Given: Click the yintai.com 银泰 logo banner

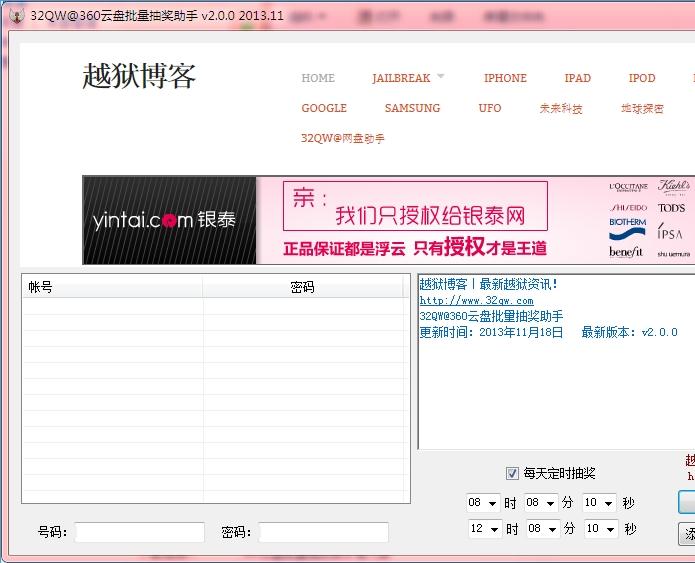Looking at the screenshot, I should pyautogui.click(x=169, y=220).
